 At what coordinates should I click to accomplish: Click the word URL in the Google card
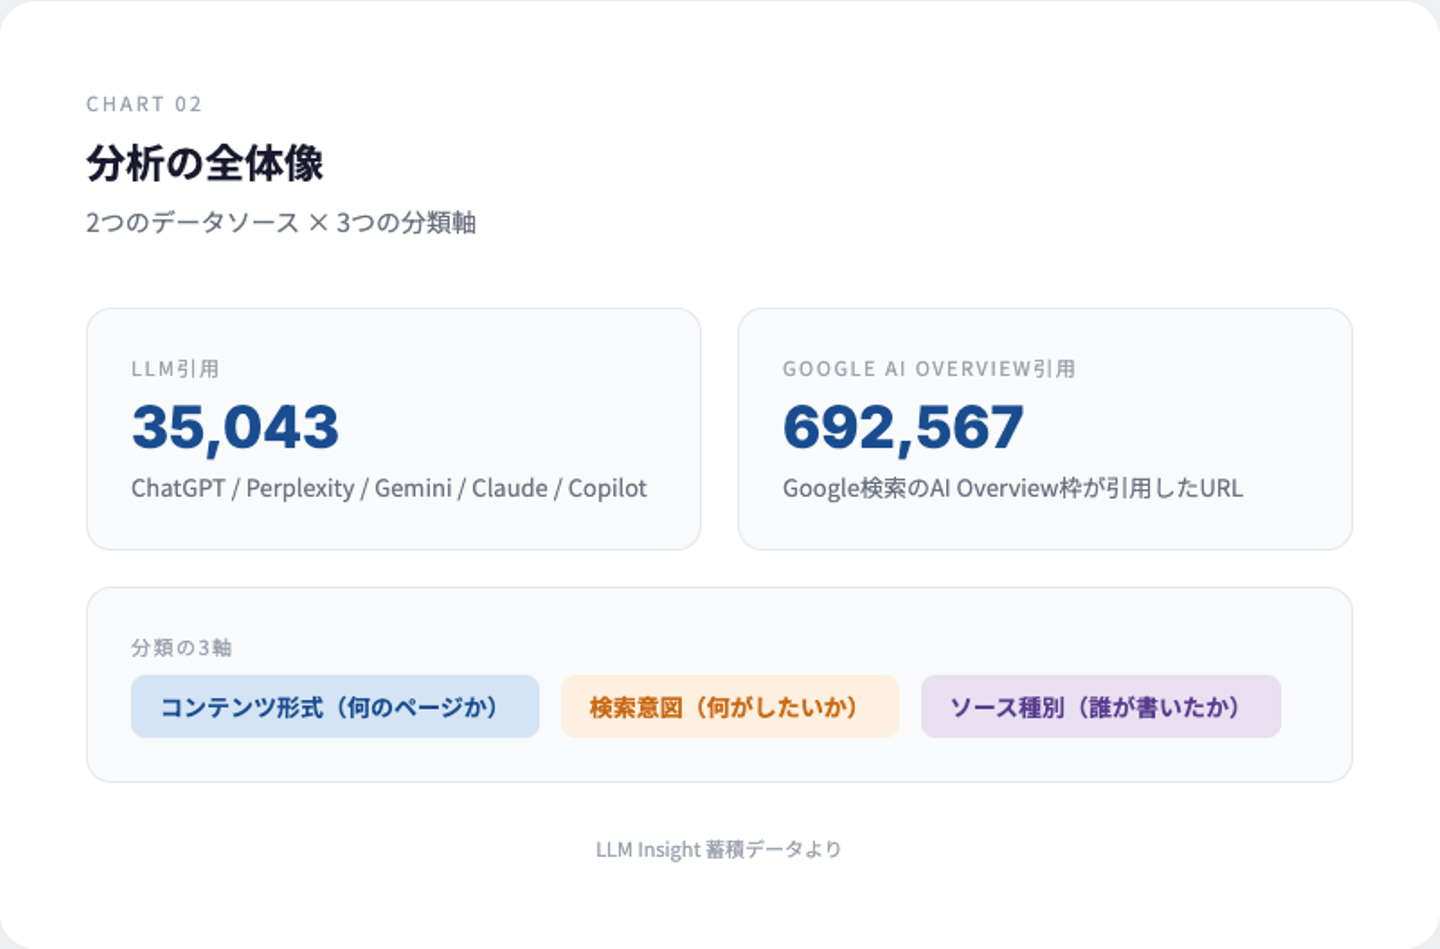click(x=1221, y=488)
